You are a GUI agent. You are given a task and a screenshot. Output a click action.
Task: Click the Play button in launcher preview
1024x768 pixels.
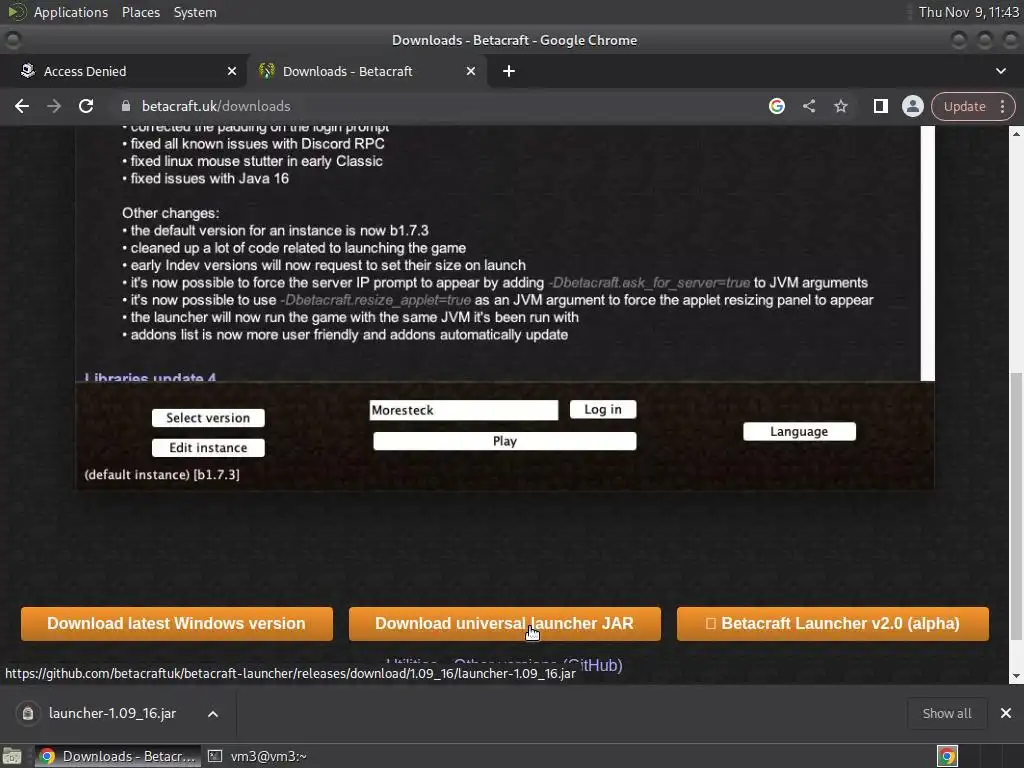tap(505, 441)
